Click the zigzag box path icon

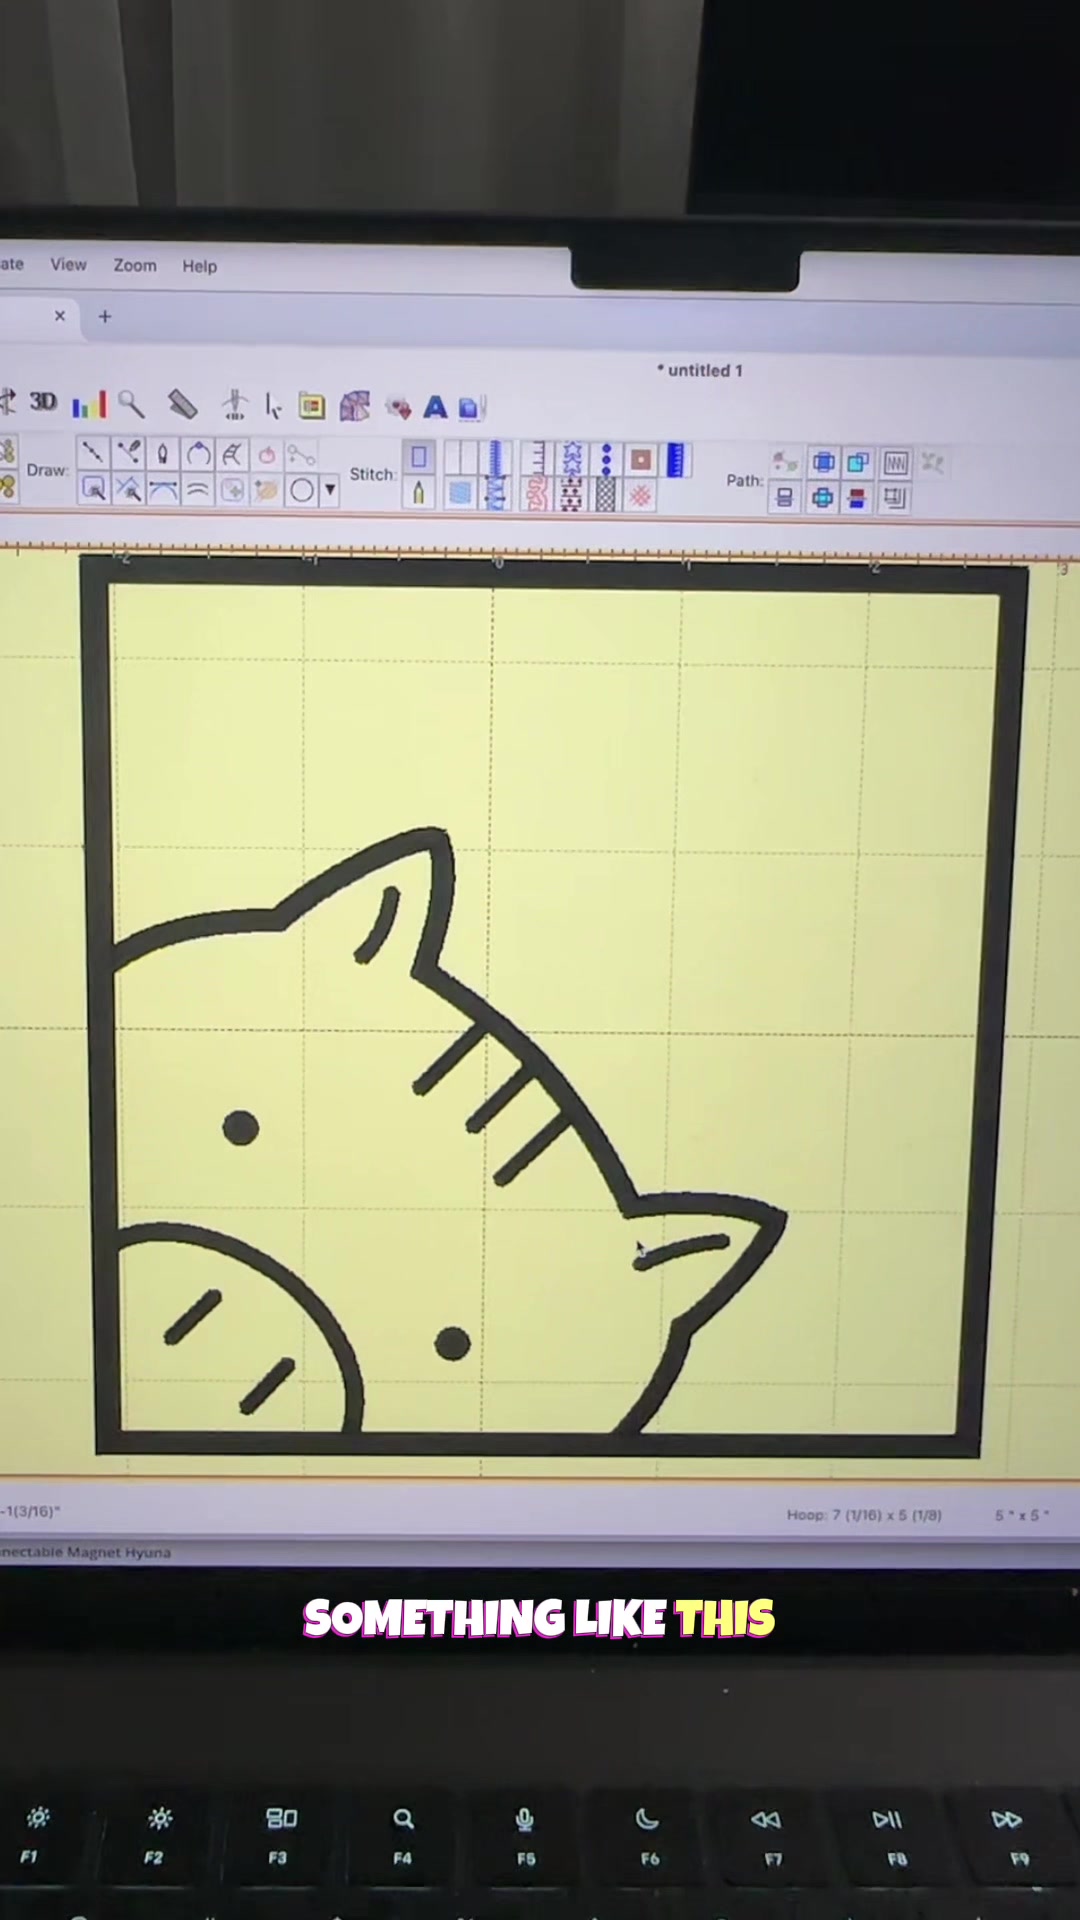[x=895, y=463]
